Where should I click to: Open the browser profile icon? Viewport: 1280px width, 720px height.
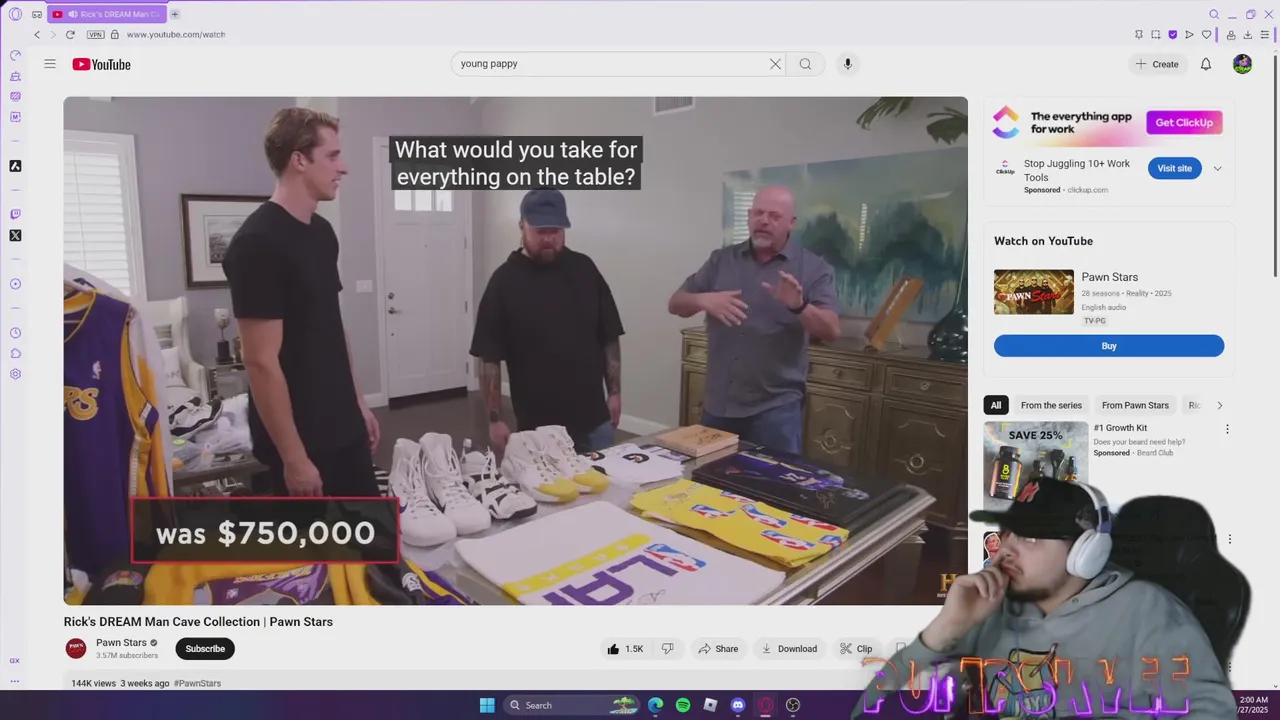tap(1229, 34)
